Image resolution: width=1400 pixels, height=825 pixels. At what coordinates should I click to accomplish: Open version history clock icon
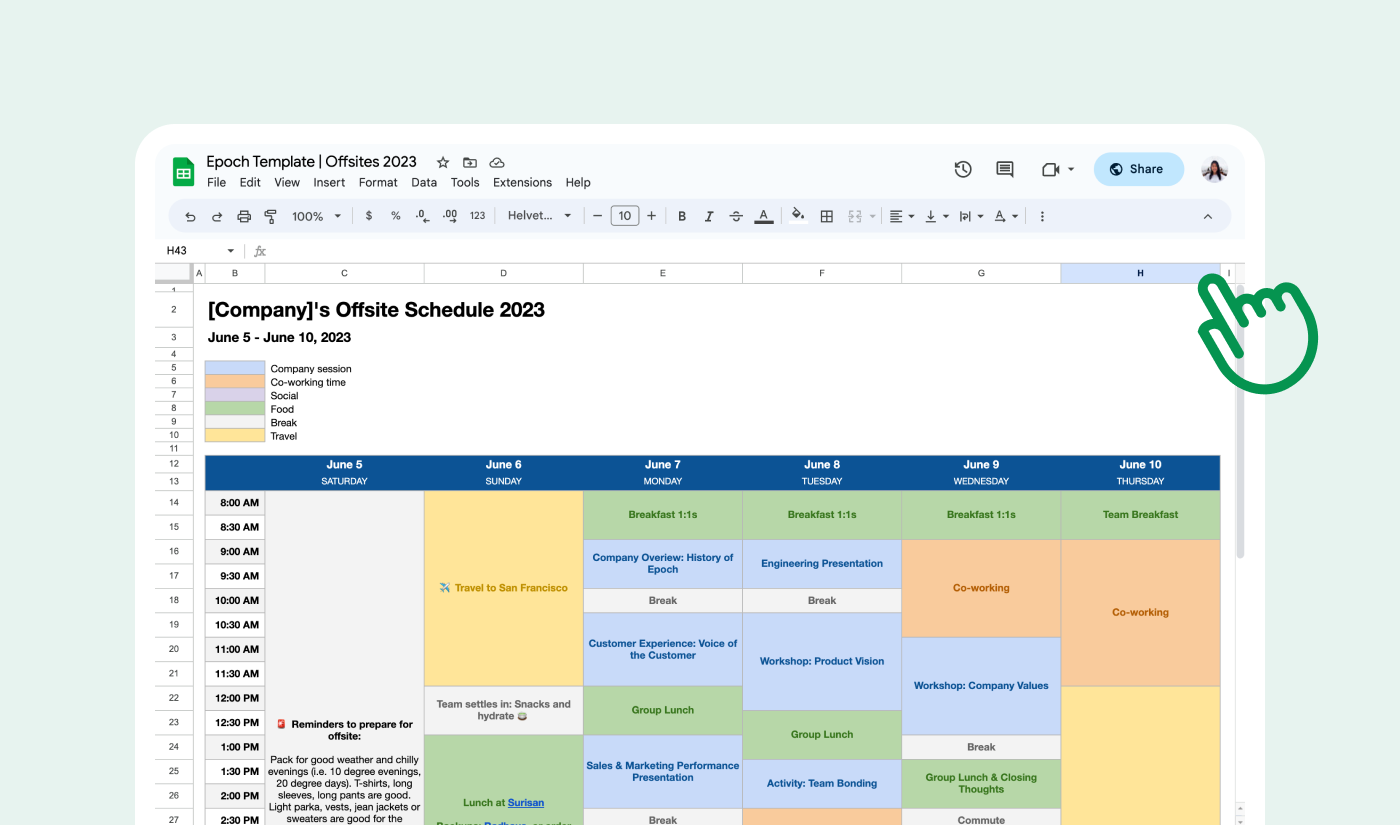click(963, 169)
